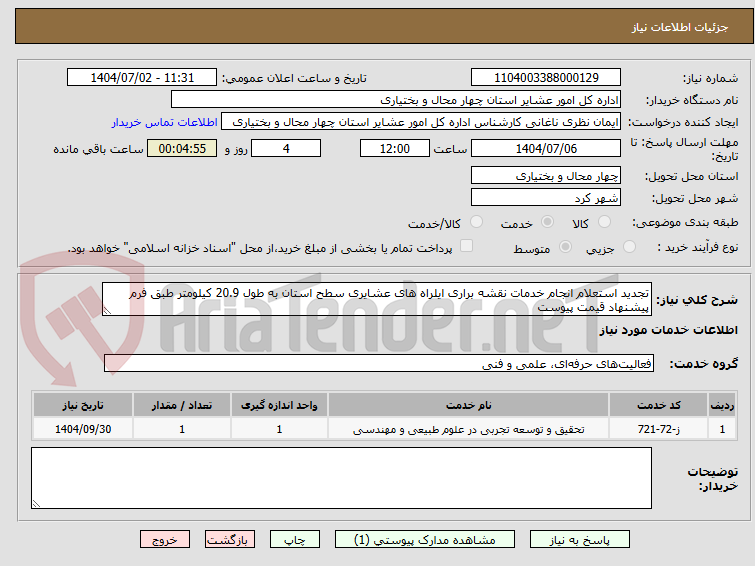
Task: Select the کالا/خدمت radio button
Action: [x=476, y=222]
